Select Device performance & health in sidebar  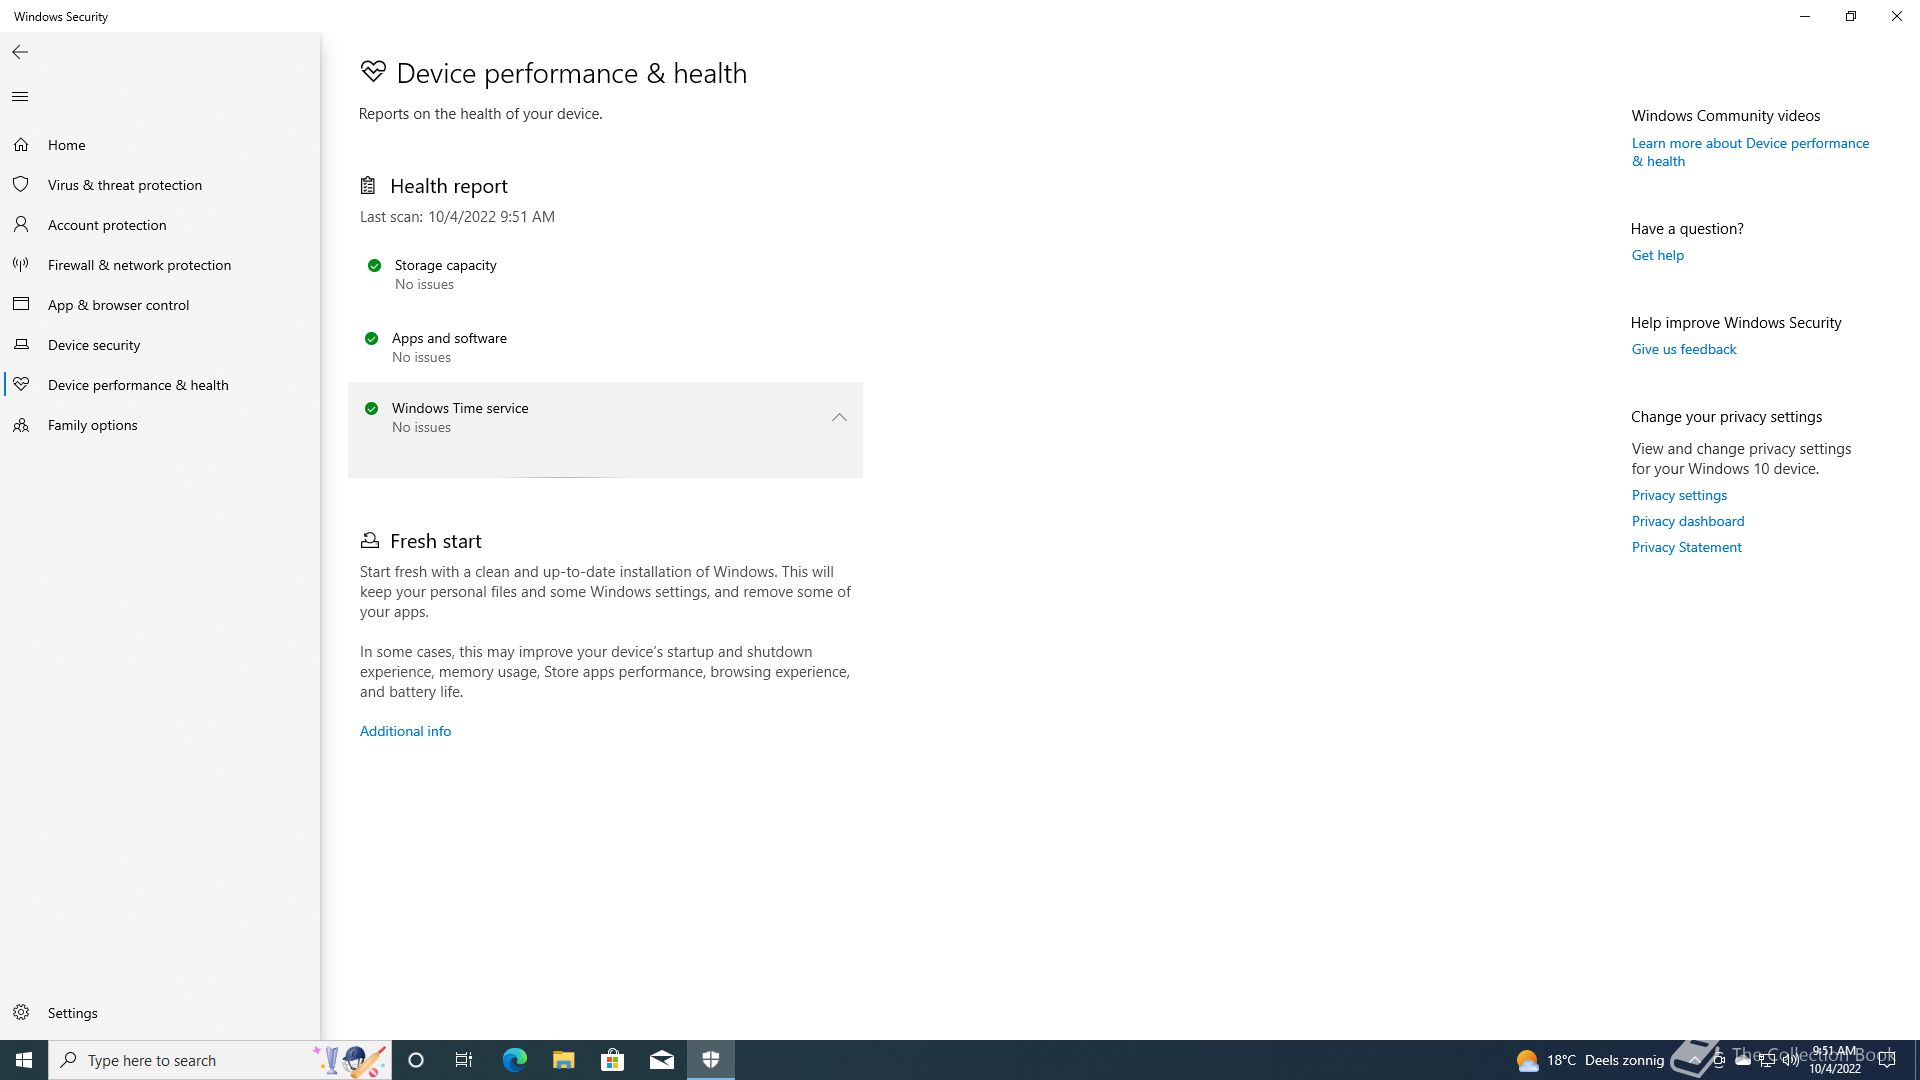(160, 385)
